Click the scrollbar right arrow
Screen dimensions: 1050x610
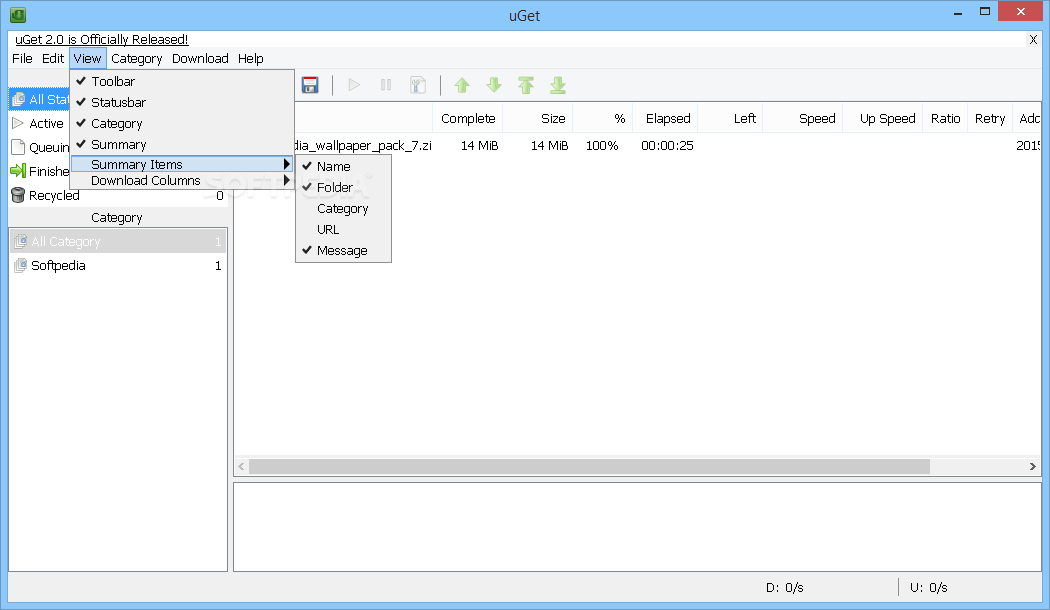[1033, 466]
